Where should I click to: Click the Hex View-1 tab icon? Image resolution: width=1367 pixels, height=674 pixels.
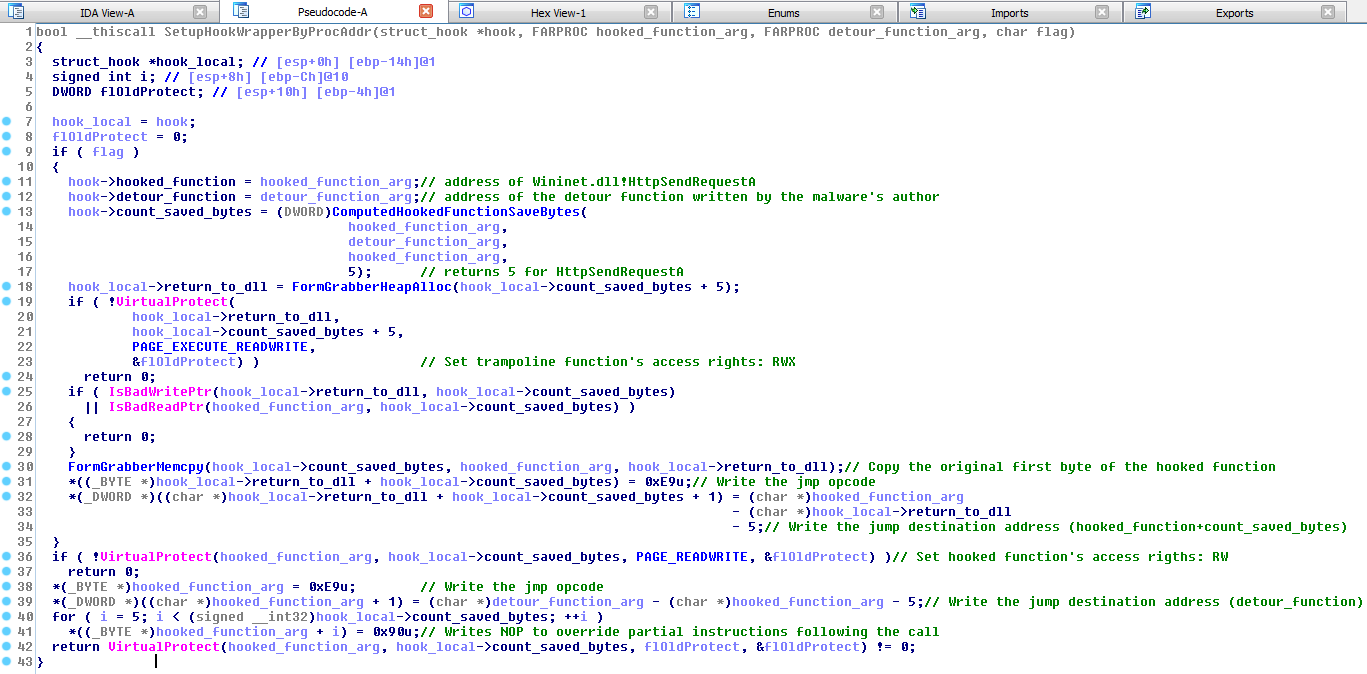click(466, 12)
